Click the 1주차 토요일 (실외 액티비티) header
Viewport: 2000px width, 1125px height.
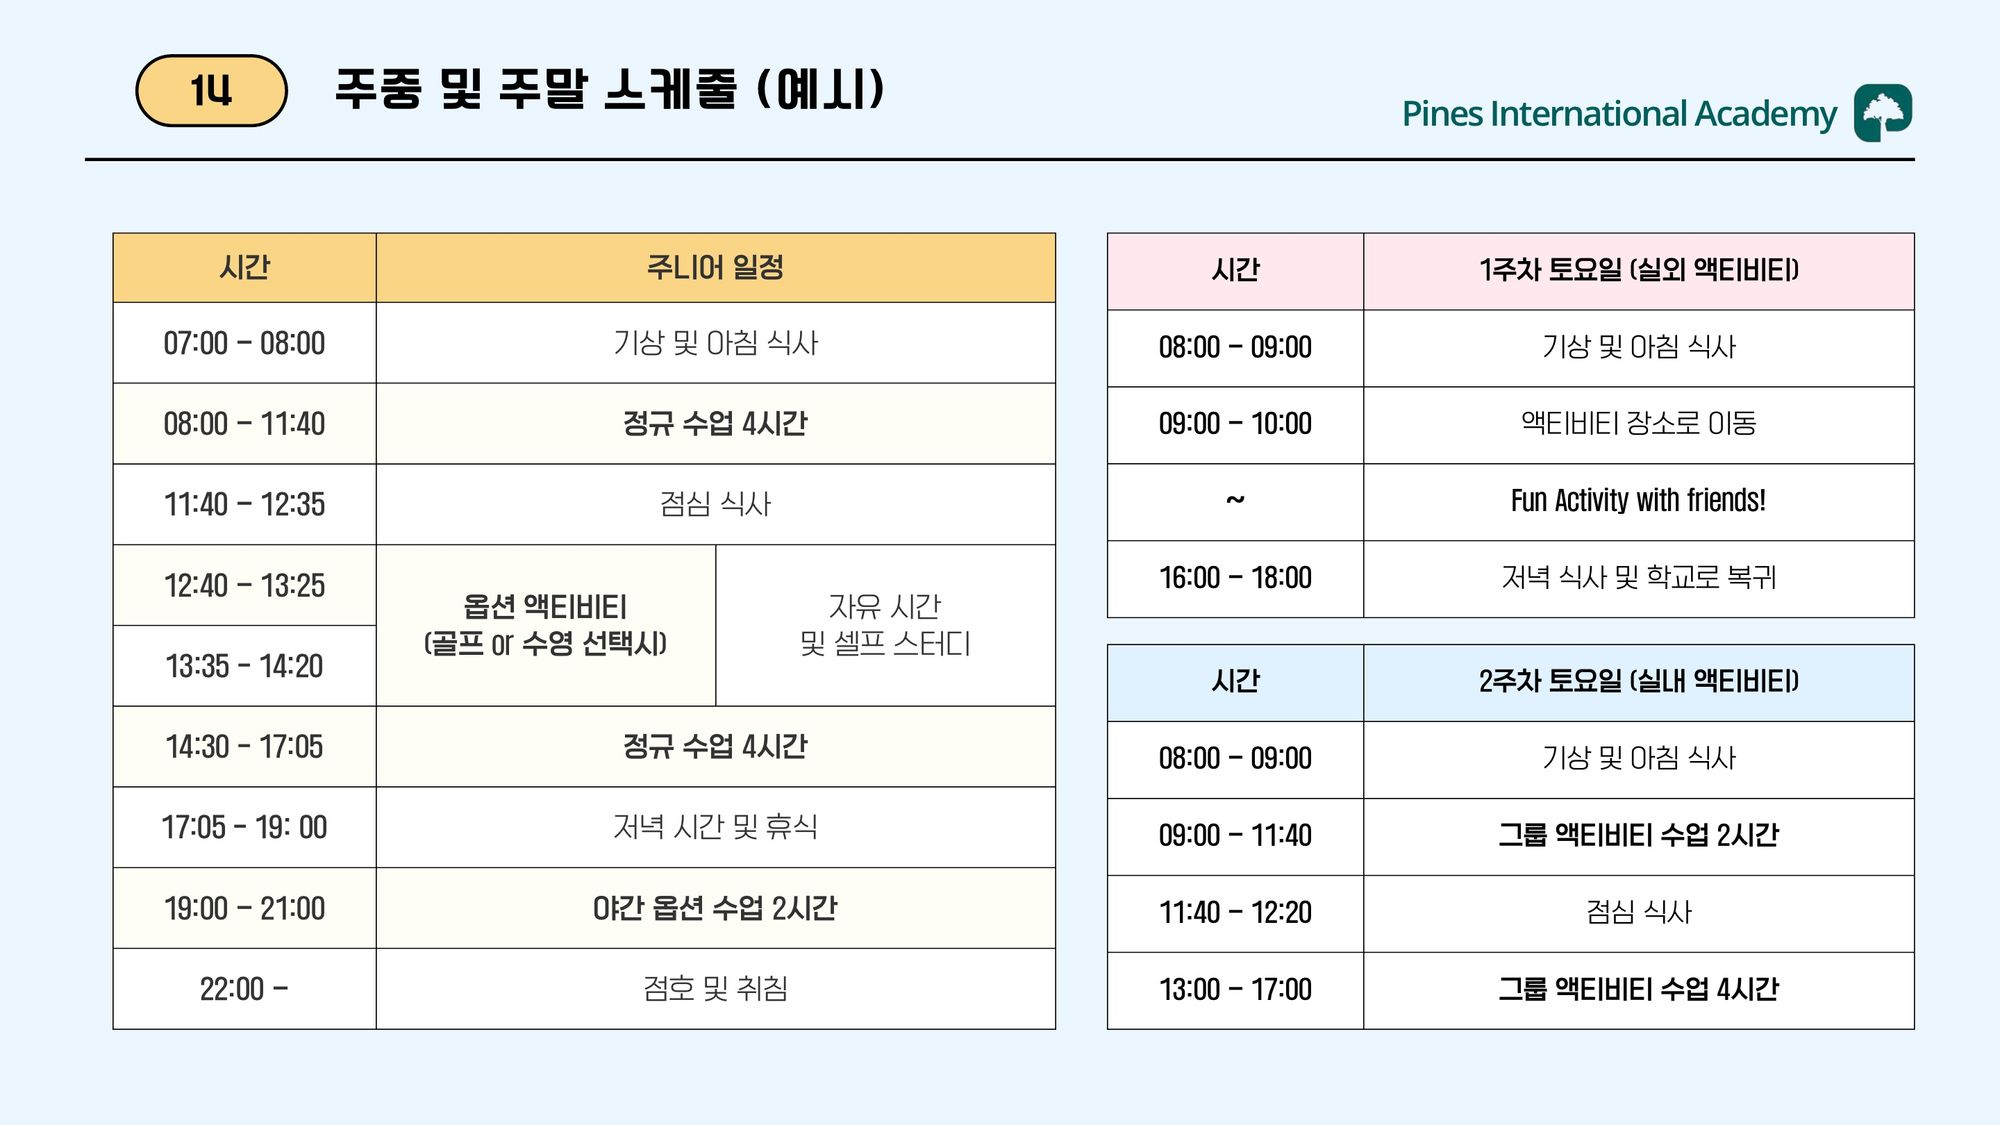click(x=1638, y=271)
